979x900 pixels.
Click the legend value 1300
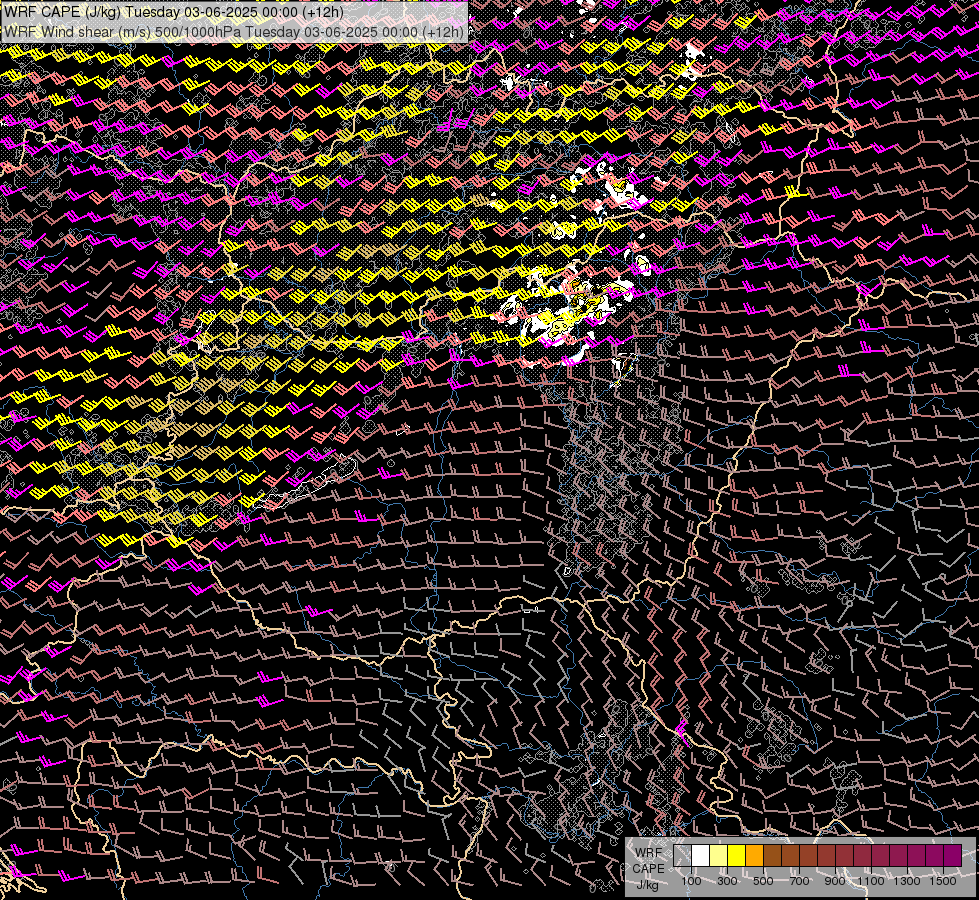click(907, 881)
